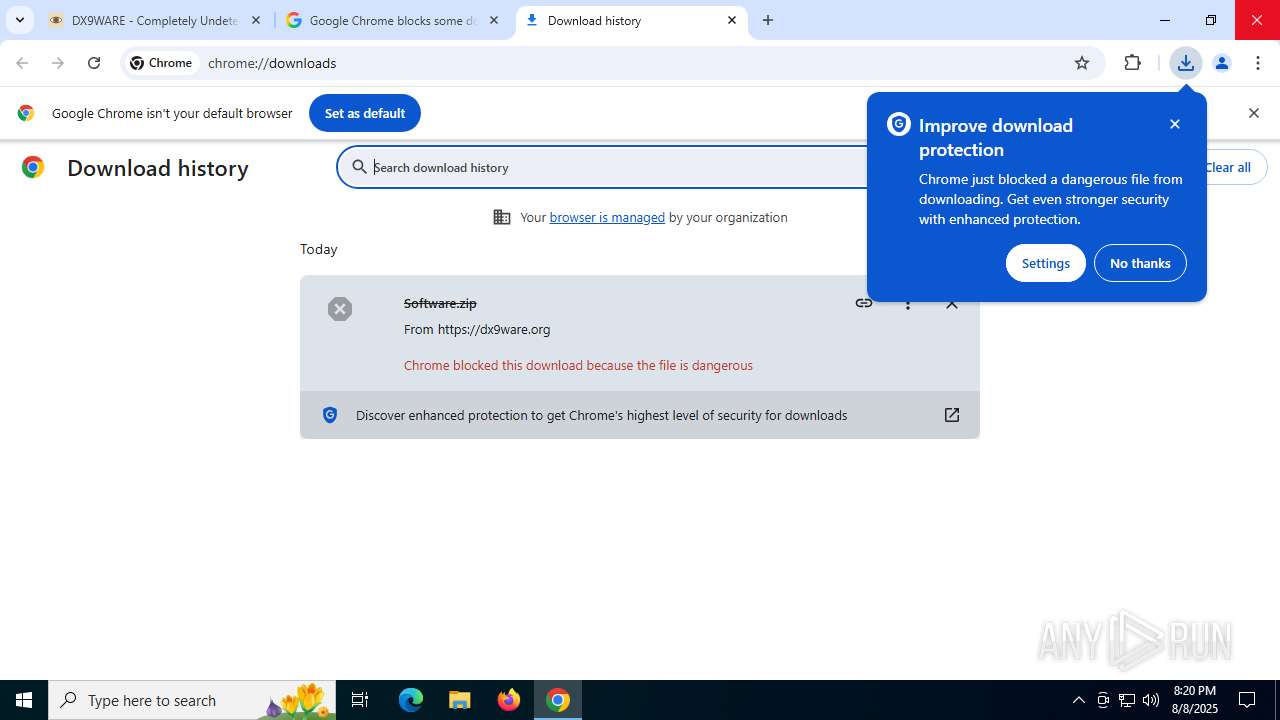Viewport: 1280px width, 720px height.
Task: Click Settings in the protection popup
Action: 1046,263
